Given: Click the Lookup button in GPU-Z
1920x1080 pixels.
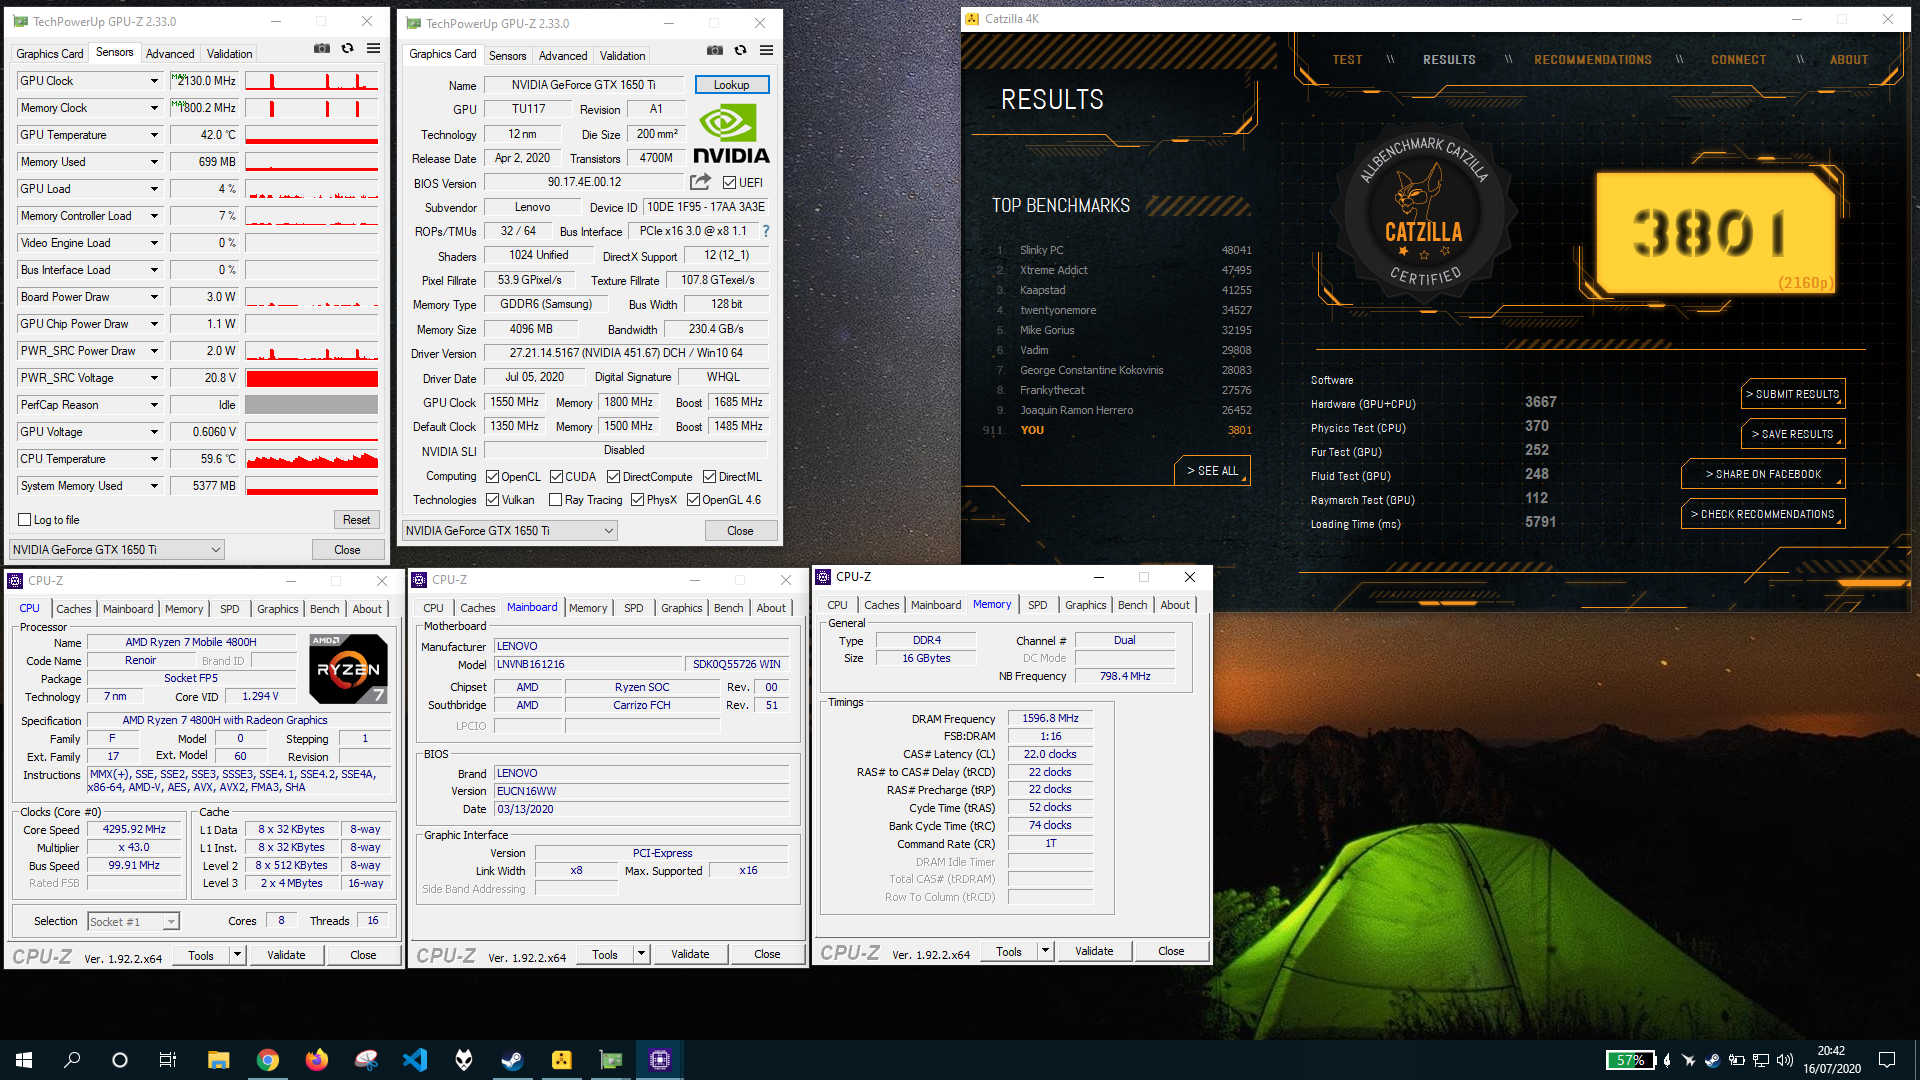Looking at the screenshot, I should [x=731, y=85].
